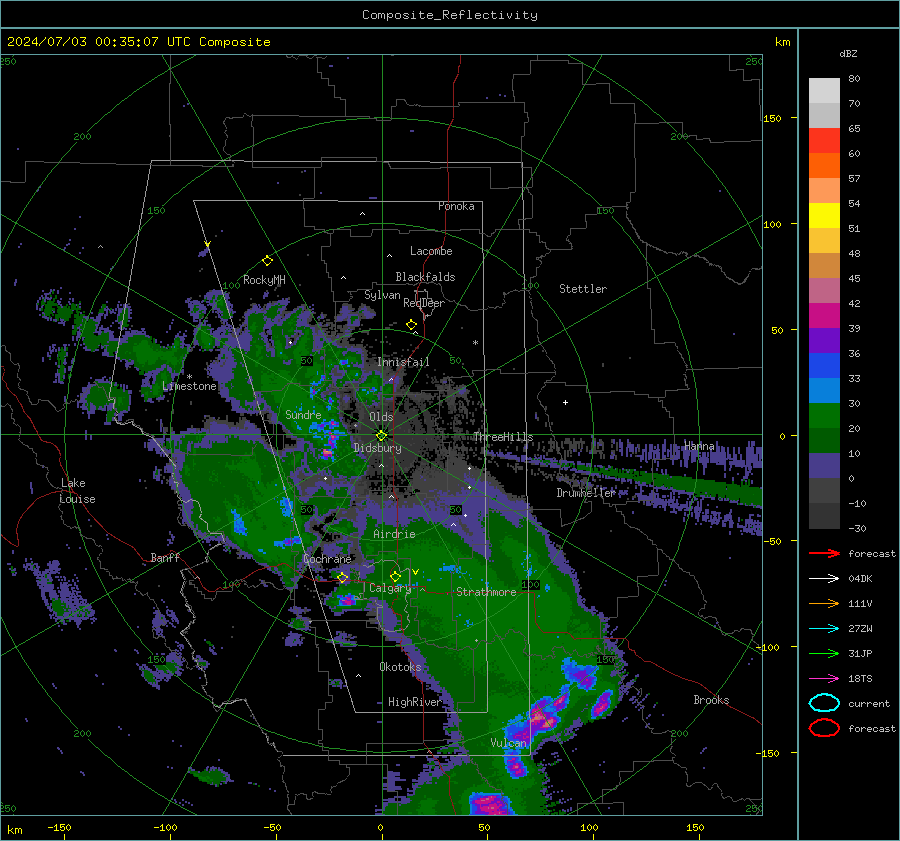Click the -30 dBZ legend value
The height and width of the screenshot is (841, 900).
(857, 528)
